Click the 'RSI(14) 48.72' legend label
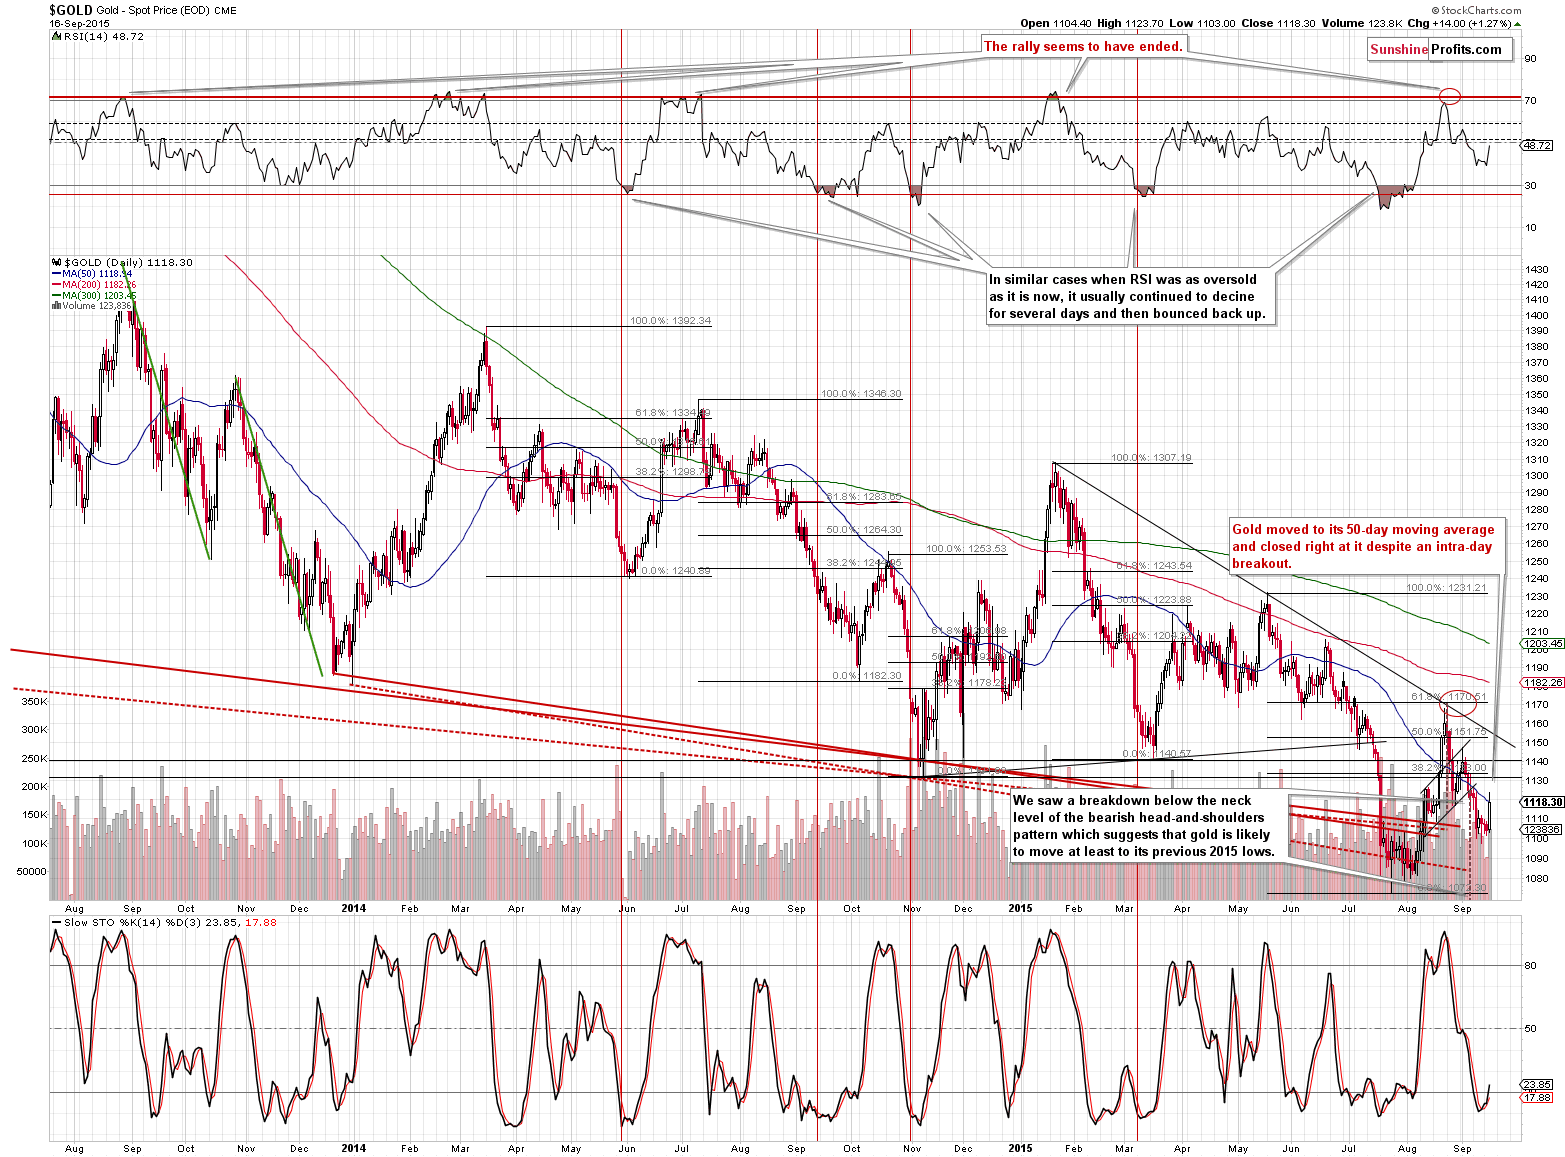This screenshot has width=1565, height=1157. pyautogui.click(x=104, y=36)
